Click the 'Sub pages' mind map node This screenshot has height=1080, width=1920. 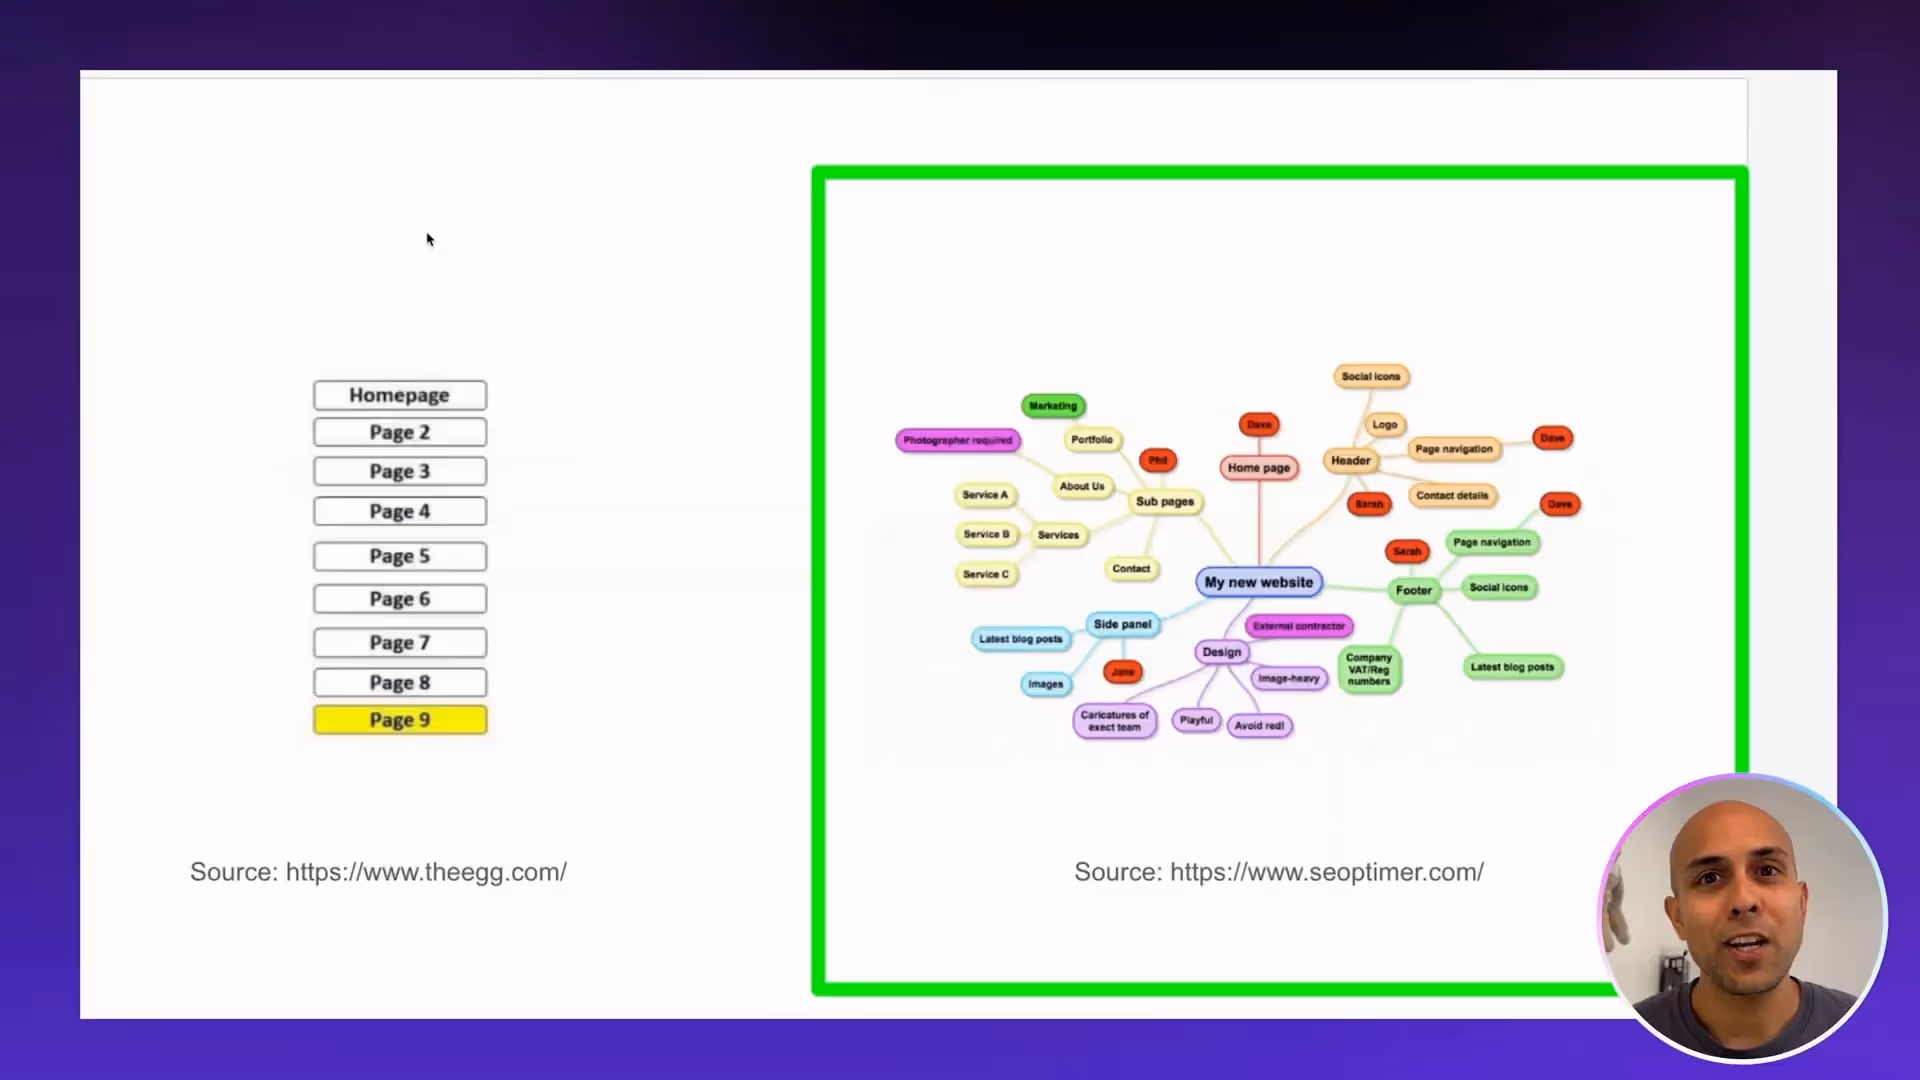click(x=1165, y=501)
